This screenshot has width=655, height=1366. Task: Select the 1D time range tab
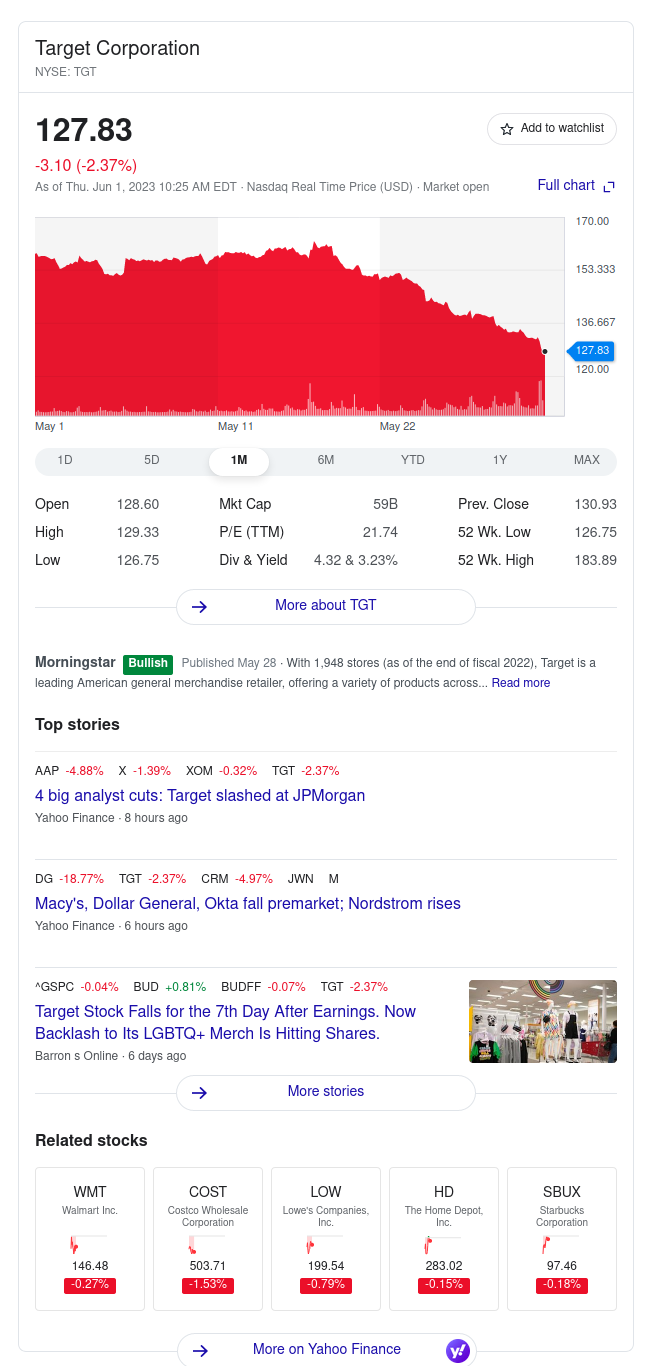(x=65, y=460)
